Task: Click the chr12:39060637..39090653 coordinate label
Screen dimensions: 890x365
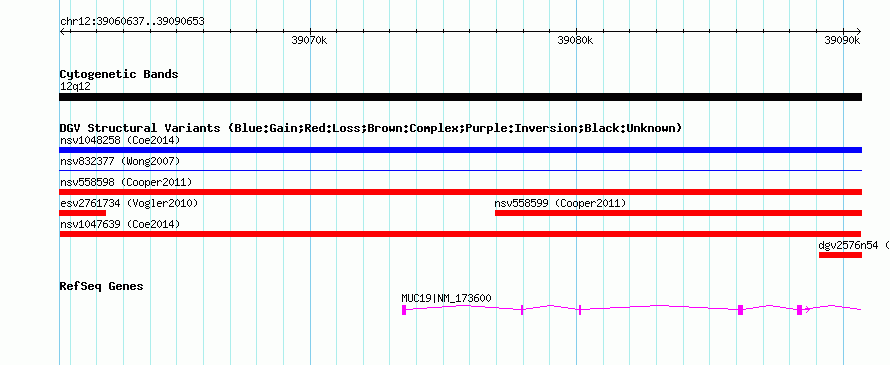Action: point(132,22)
